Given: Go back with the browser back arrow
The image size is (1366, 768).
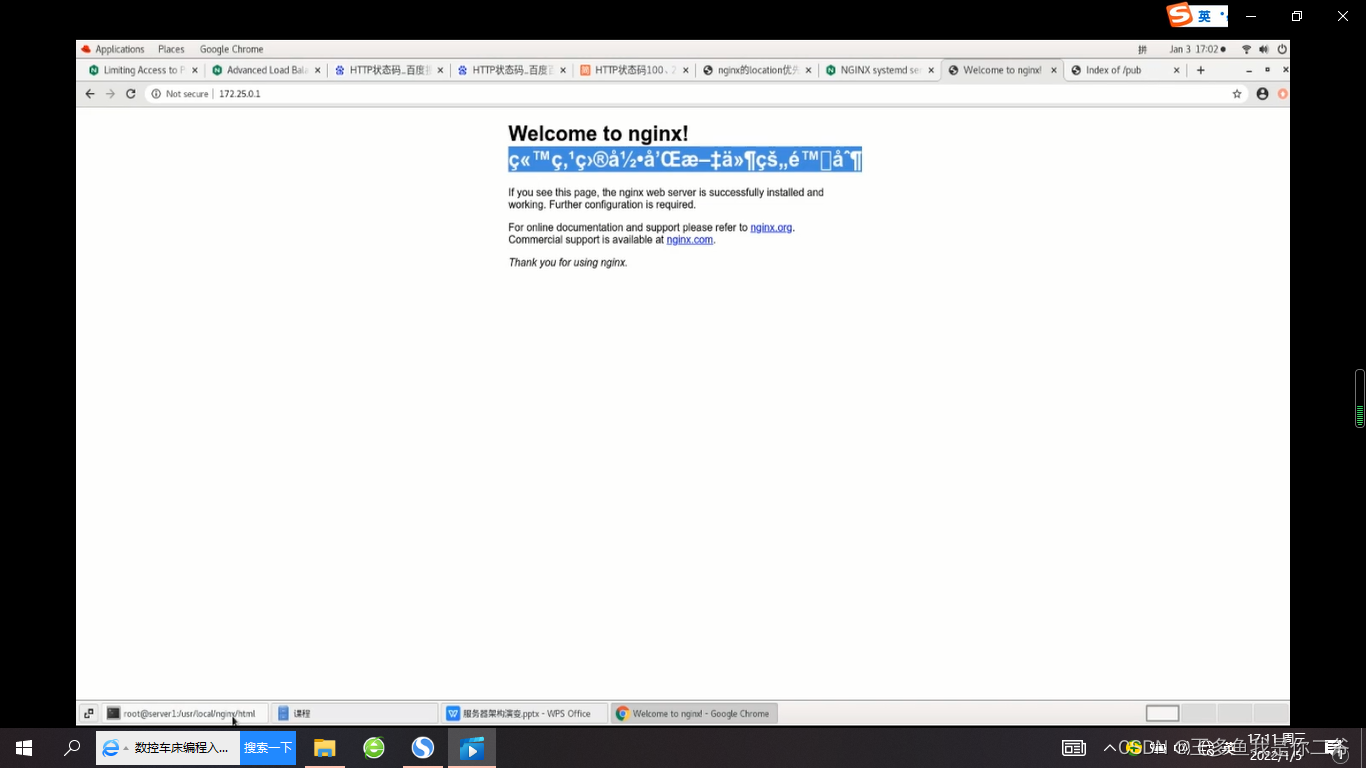Looking at the screenshot, I should pos(90,94).
